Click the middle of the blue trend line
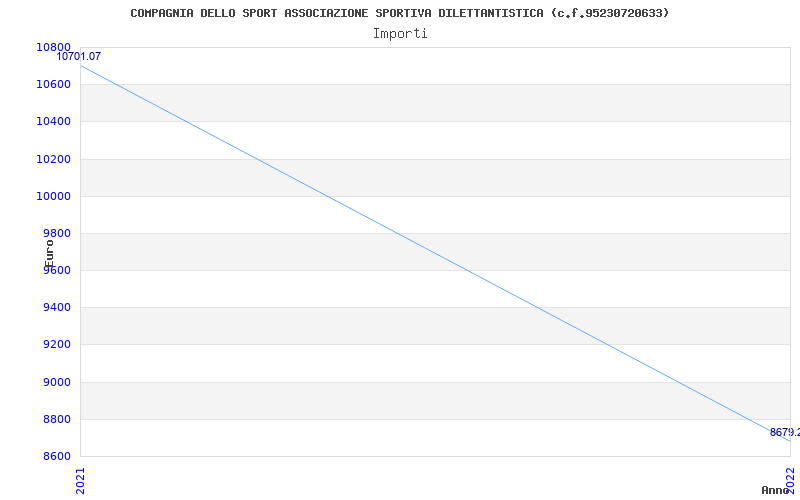 435,253
